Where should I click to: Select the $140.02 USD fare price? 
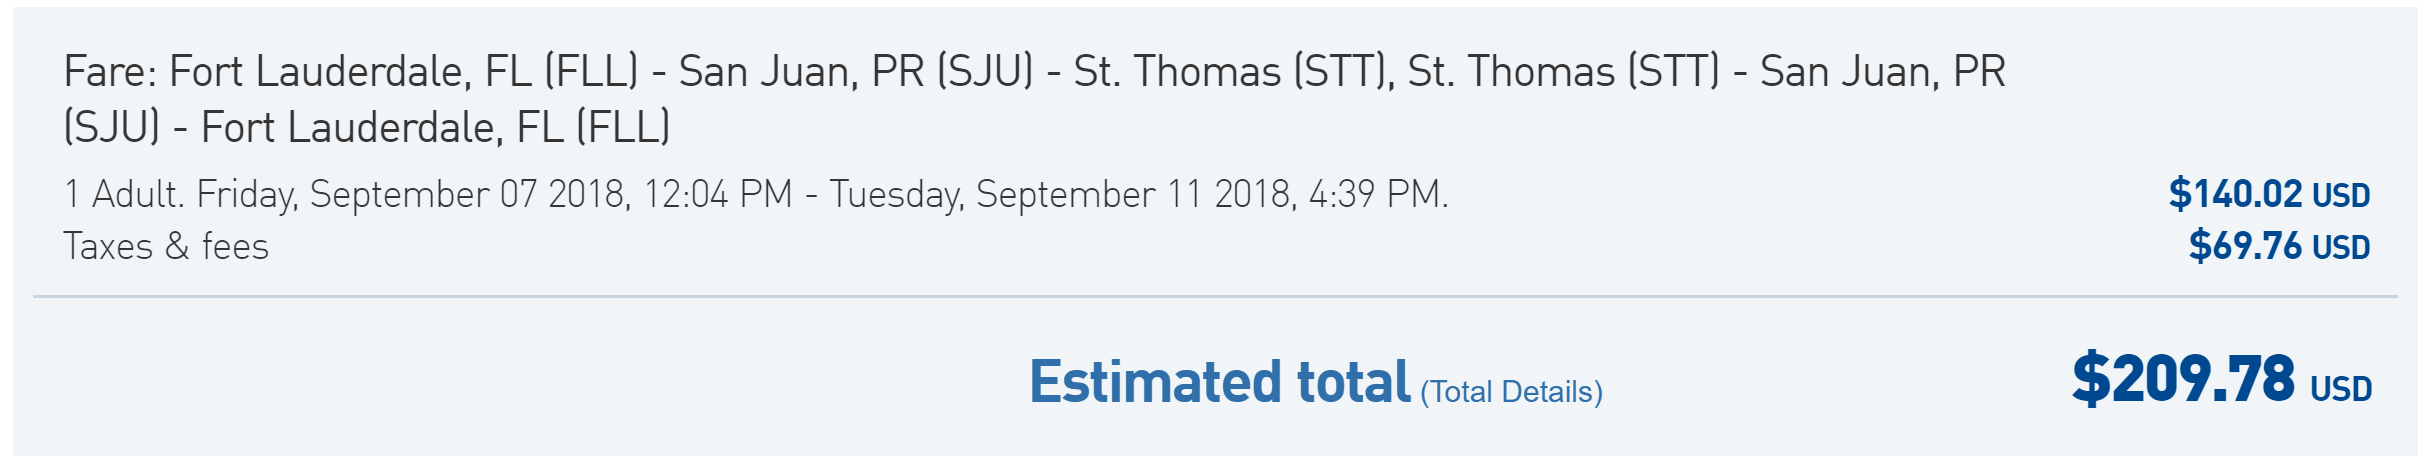pyautogui.click(x=2269, y=194)
